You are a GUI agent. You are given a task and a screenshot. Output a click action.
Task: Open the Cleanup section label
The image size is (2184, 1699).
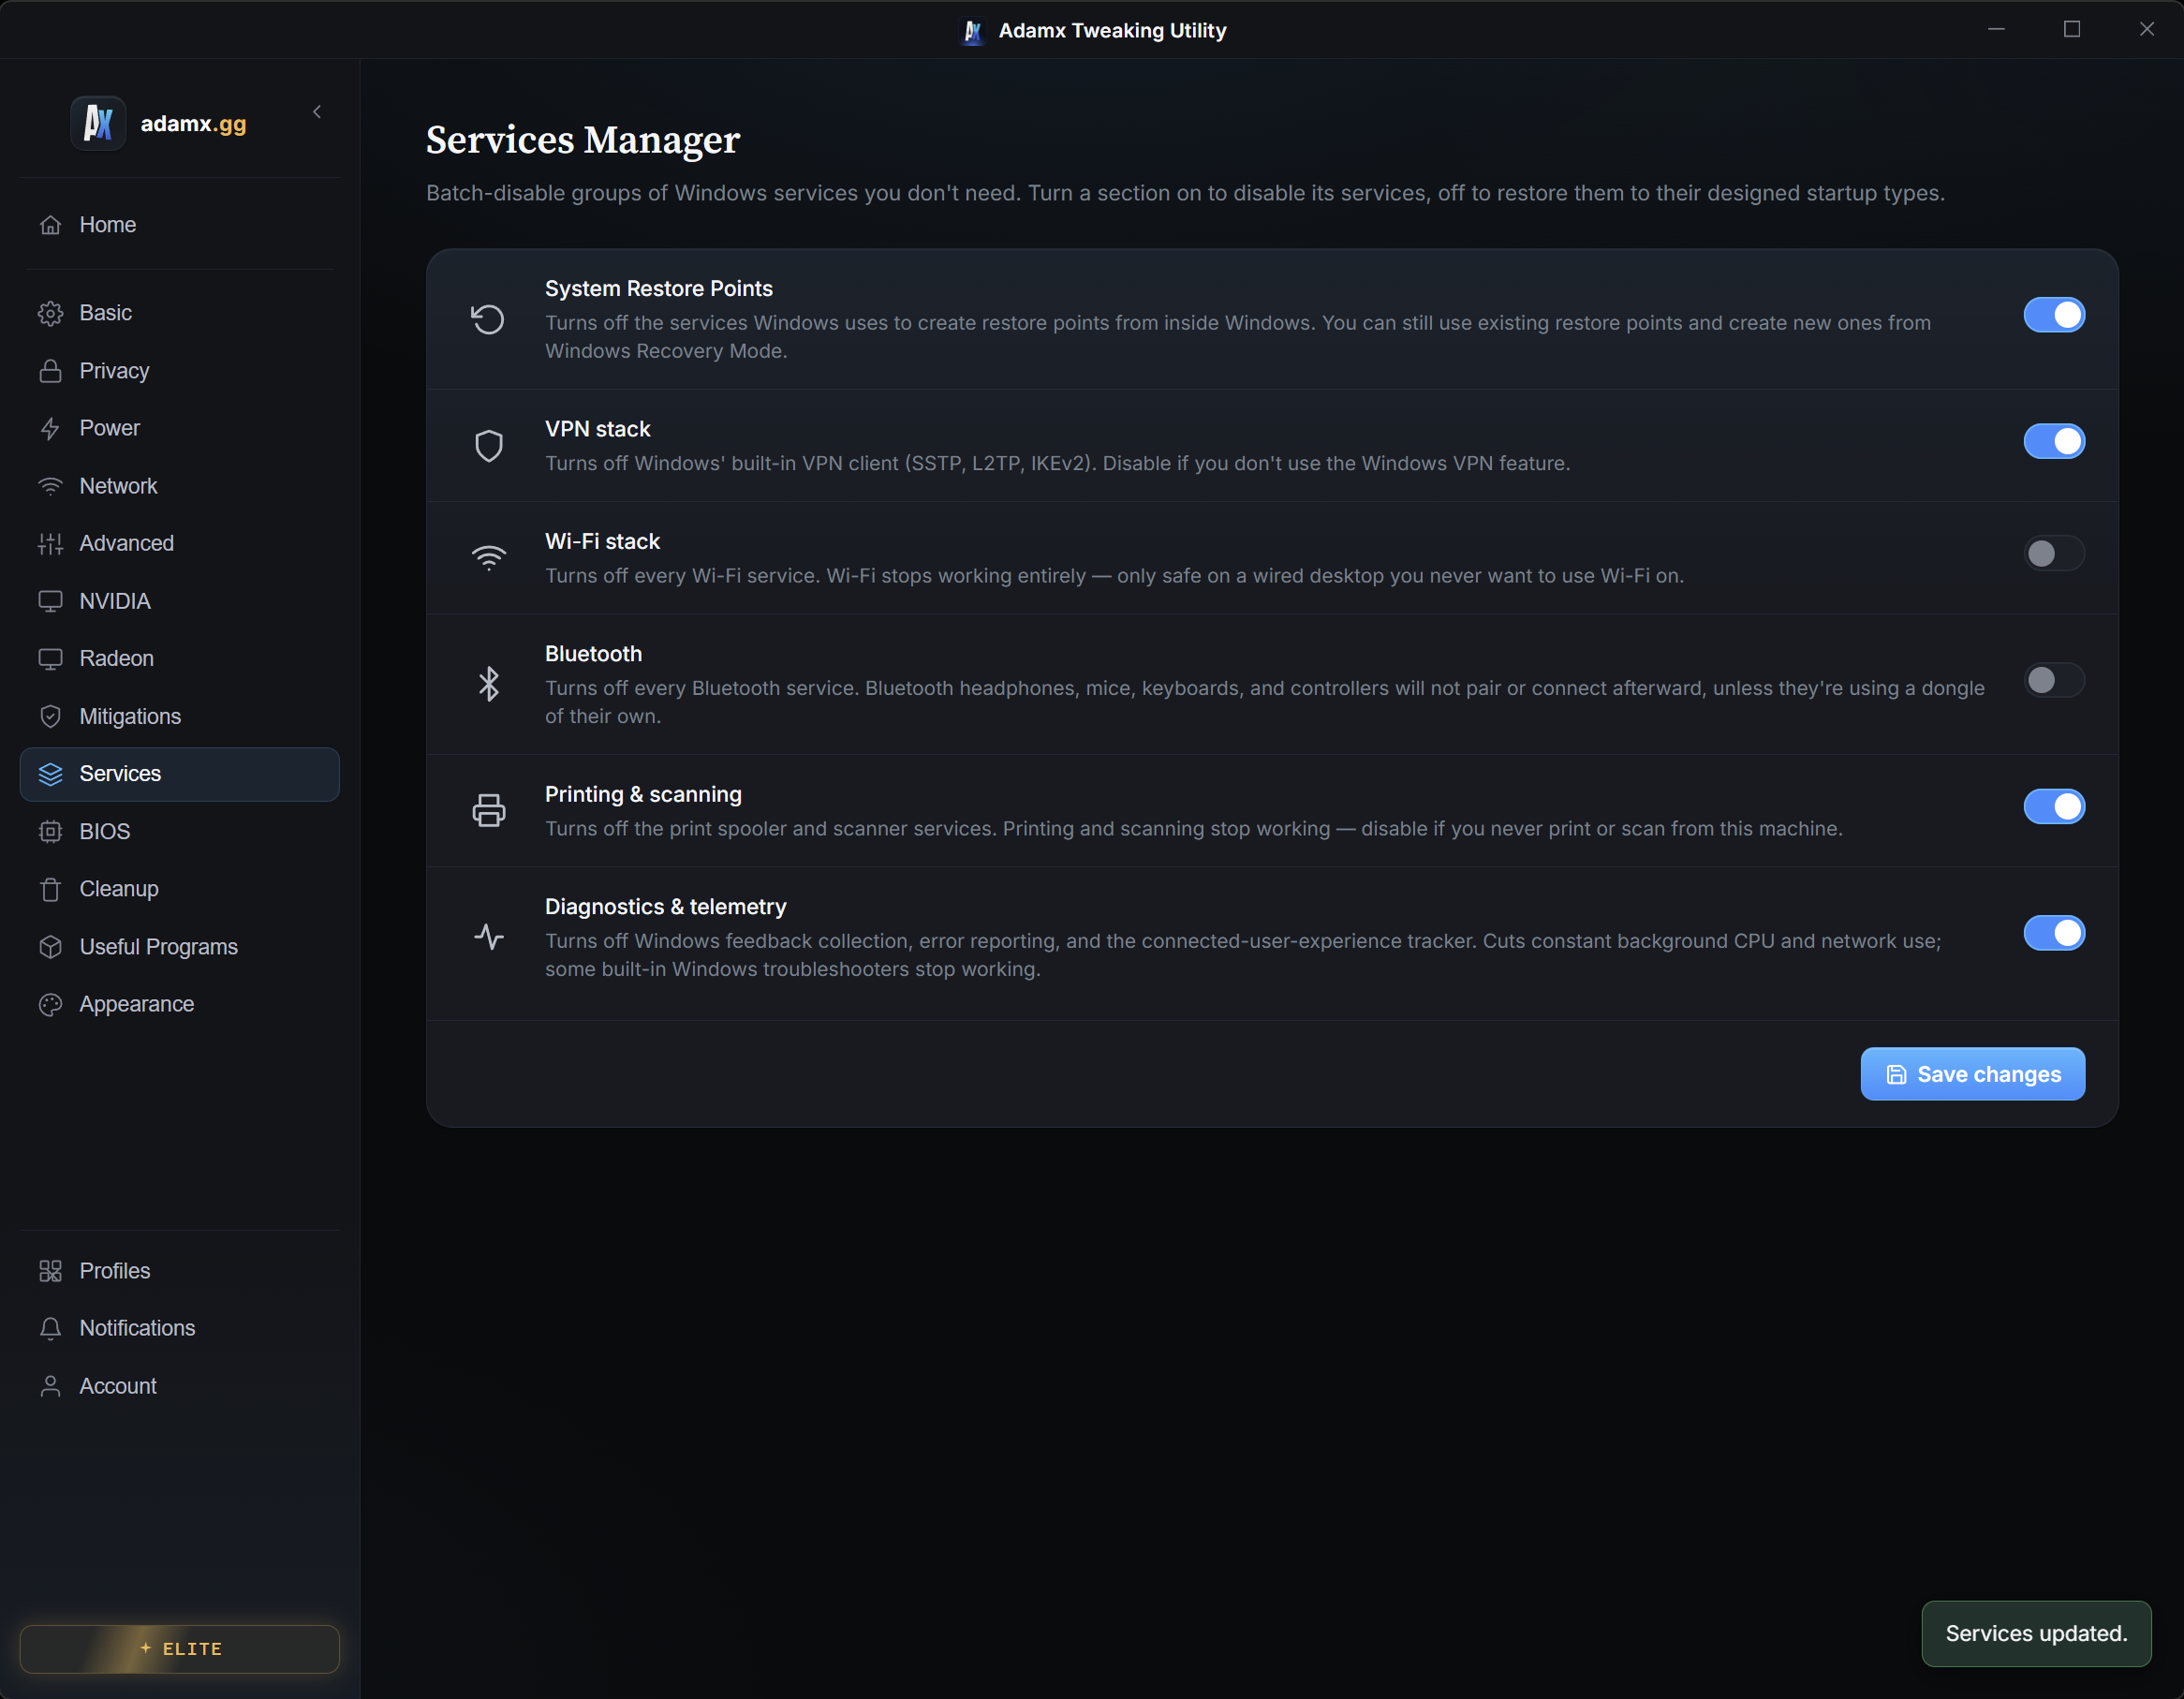pyautogui.click(x=119, y=889)
